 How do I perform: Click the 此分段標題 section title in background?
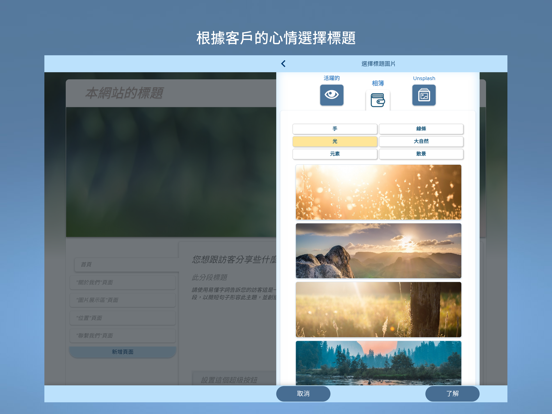[209, 277]
